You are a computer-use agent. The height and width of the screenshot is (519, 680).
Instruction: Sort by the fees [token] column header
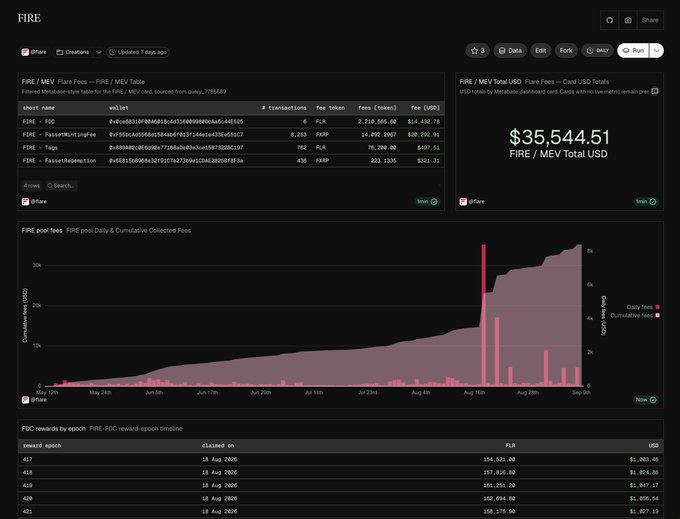pos(377,108)
